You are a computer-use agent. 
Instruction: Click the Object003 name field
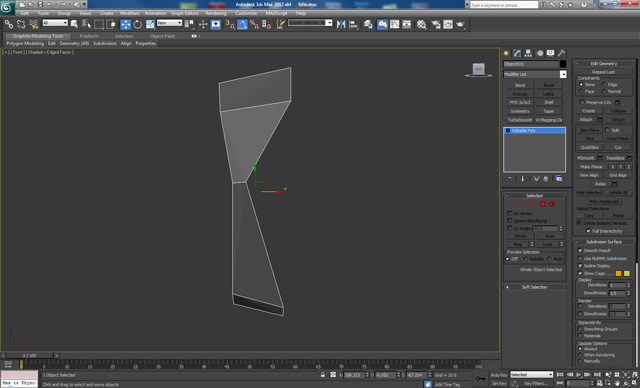coord(531,64)
